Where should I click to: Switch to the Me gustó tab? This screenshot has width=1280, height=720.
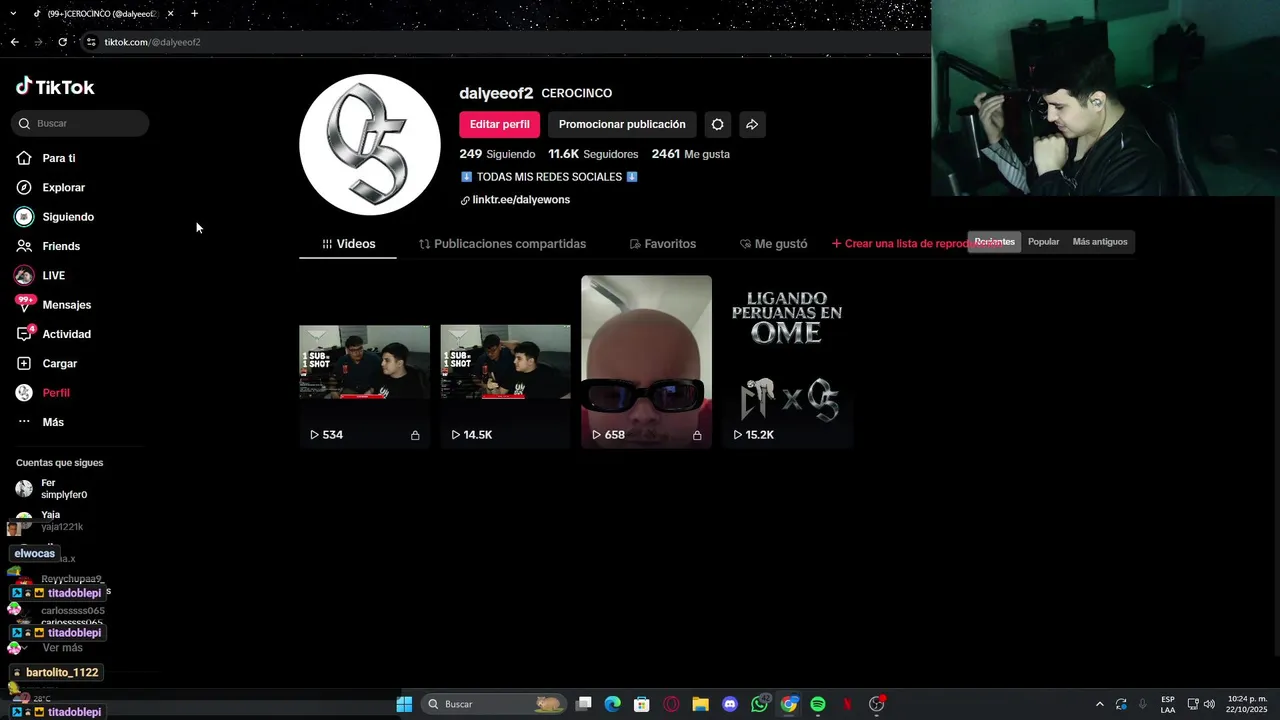click(773, 244)
